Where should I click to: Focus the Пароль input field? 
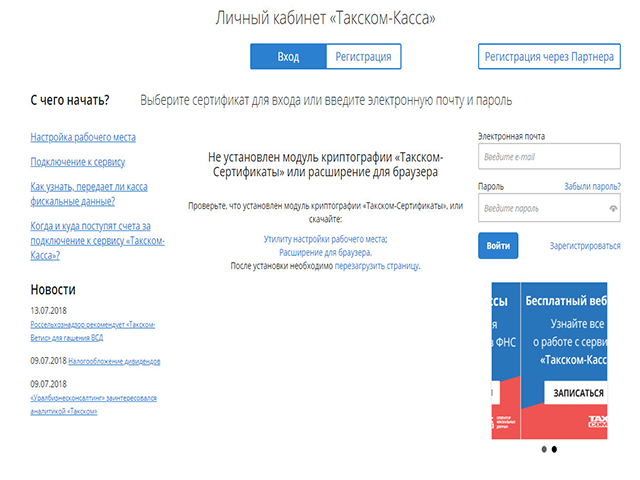pyautogui.click(x=549, y=208)
